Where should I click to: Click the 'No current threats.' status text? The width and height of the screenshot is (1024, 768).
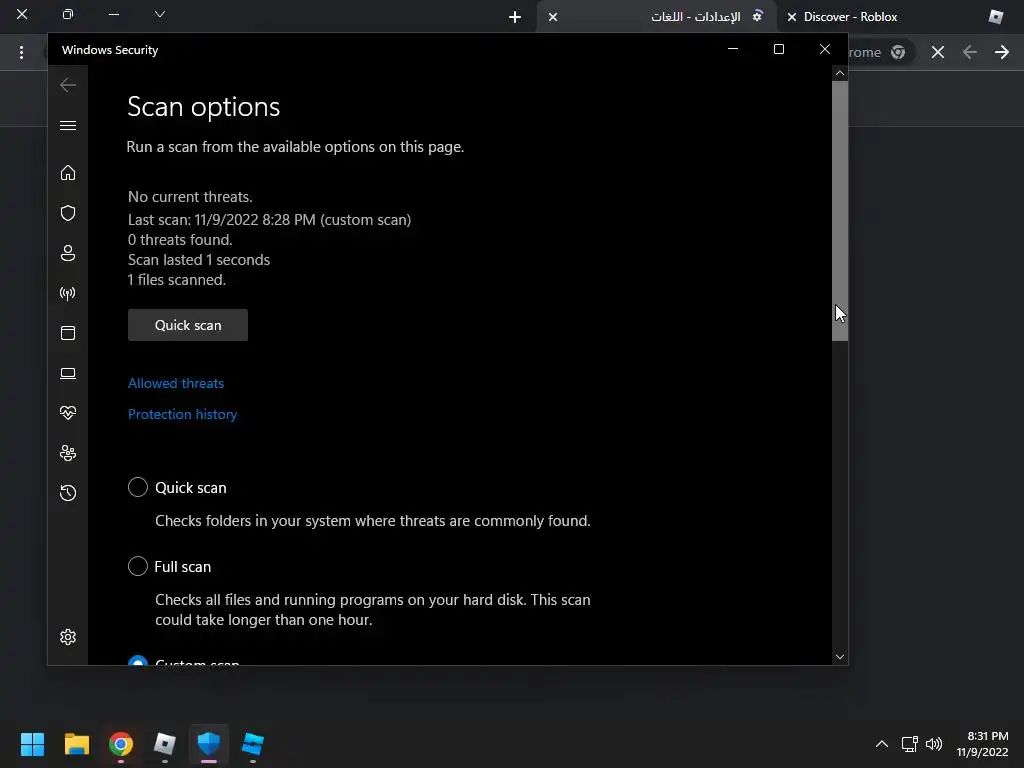click(x=190, y=197)
